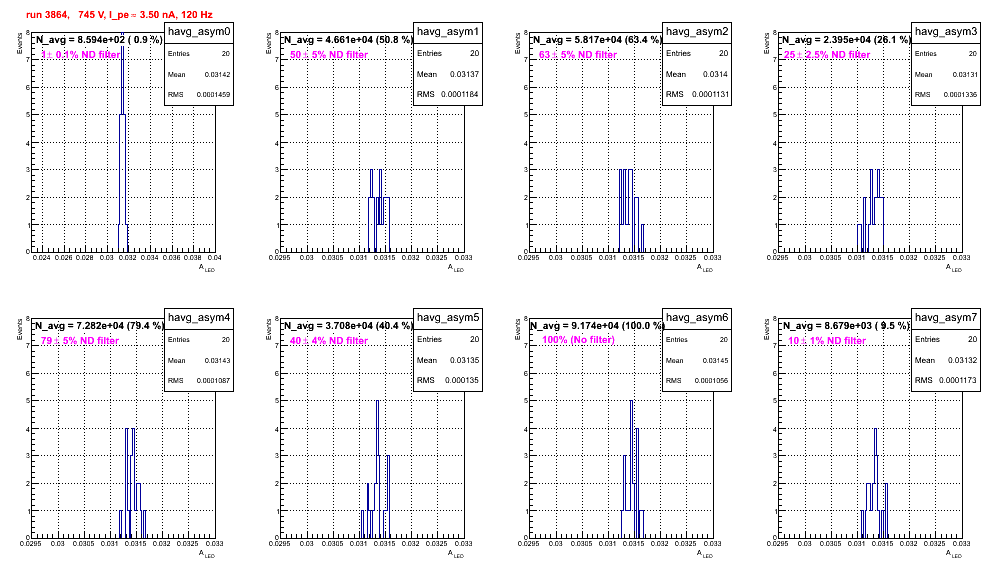Click Mean 0.03131 in havg_asym3 stats
Image resolution: width=996 pixels, height=572 pixels.
946,74
